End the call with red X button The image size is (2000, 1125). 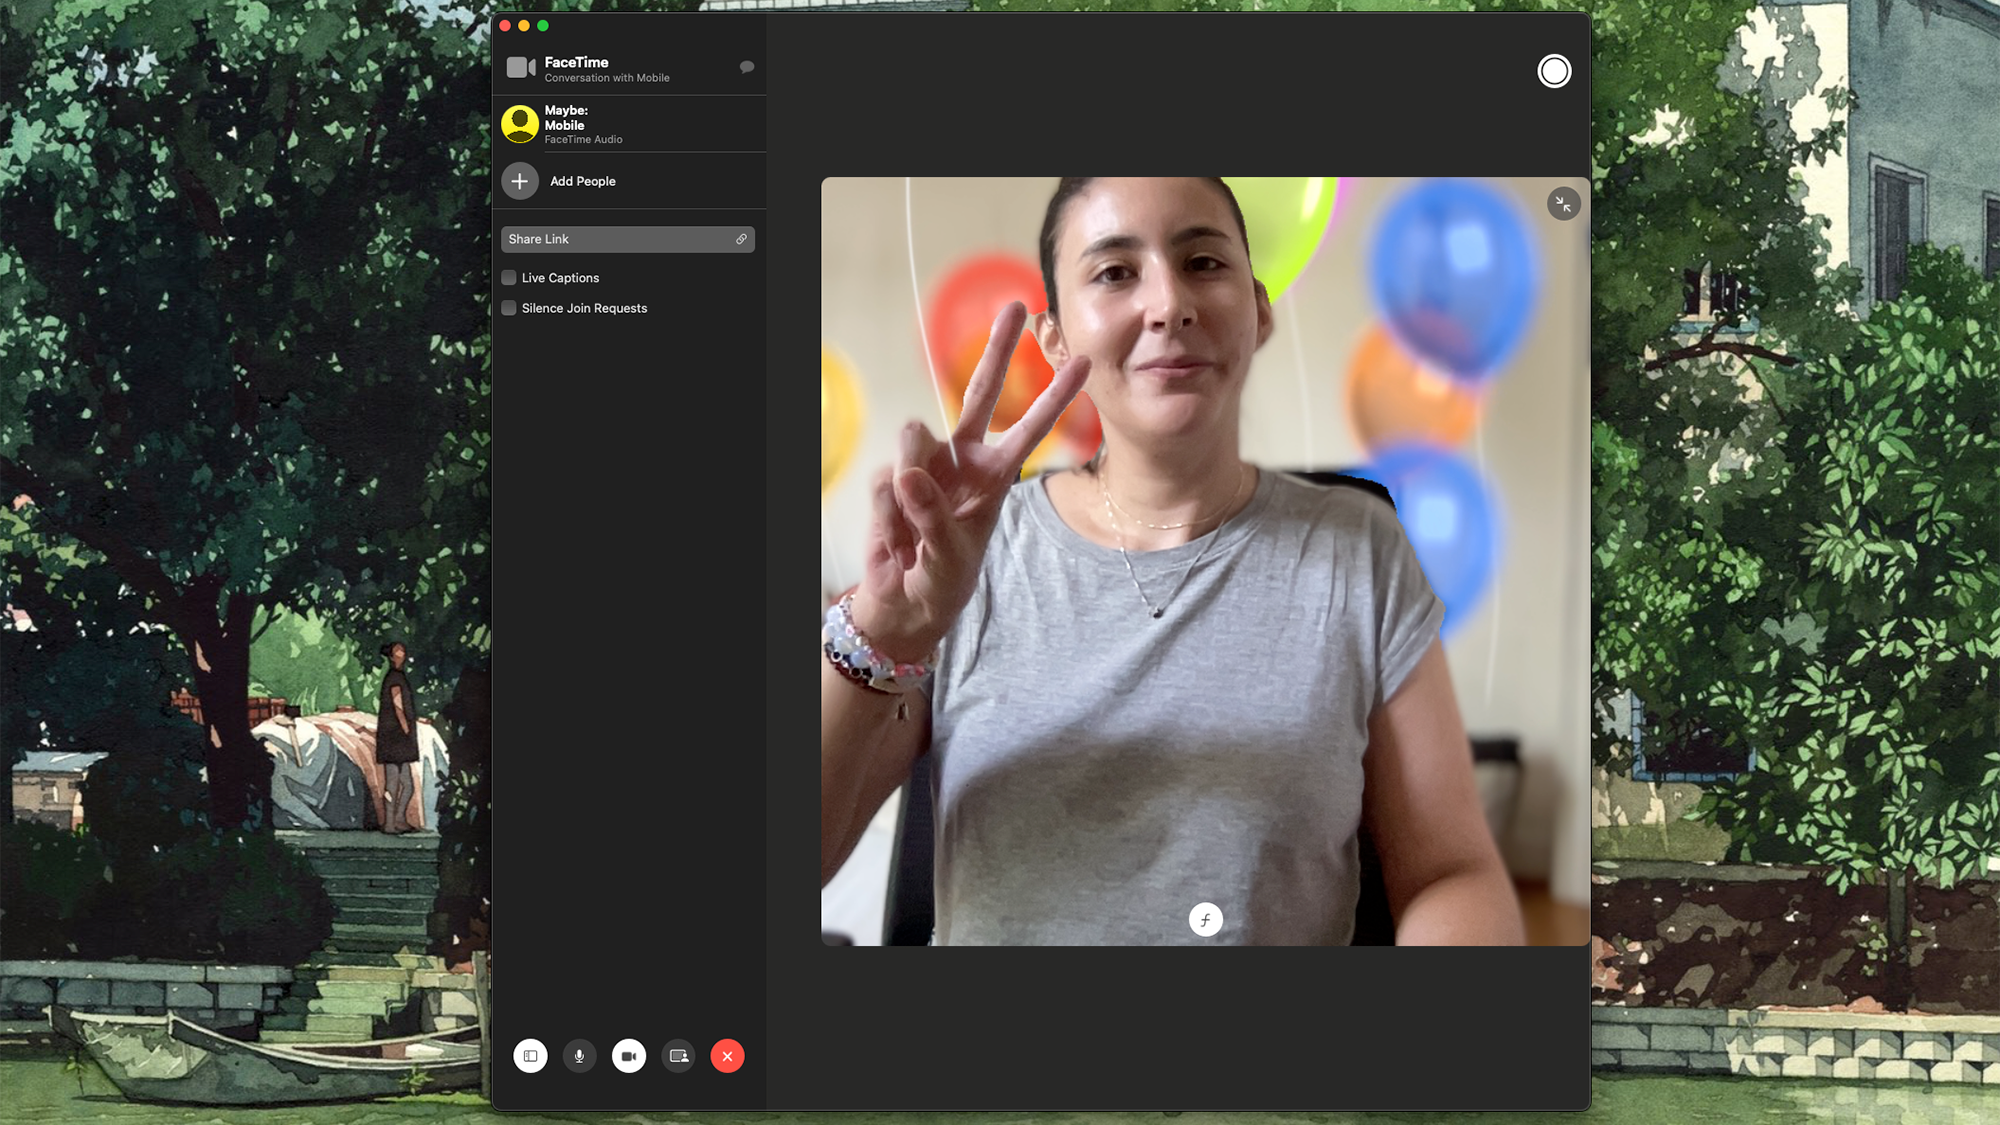tap(727, 1056)
